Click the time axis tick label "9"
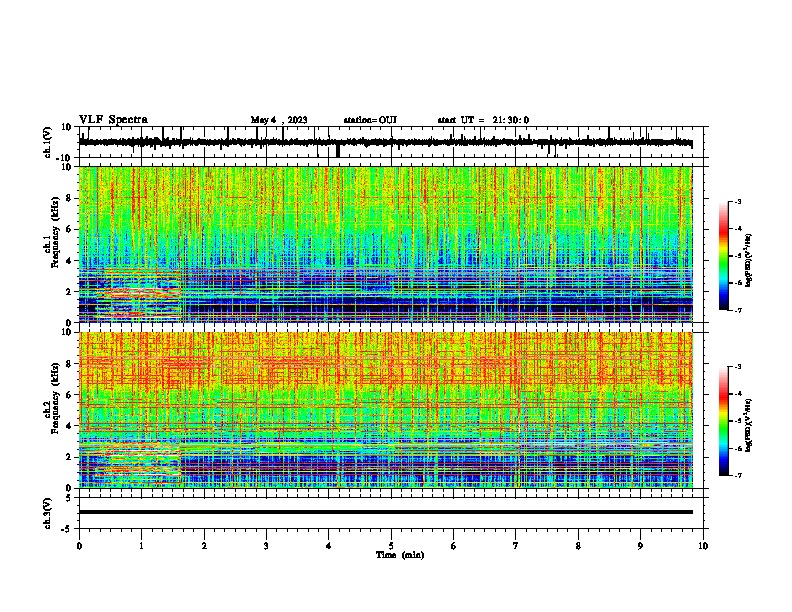This screenshot has height=612, width=792. click(x=640, y=546)
